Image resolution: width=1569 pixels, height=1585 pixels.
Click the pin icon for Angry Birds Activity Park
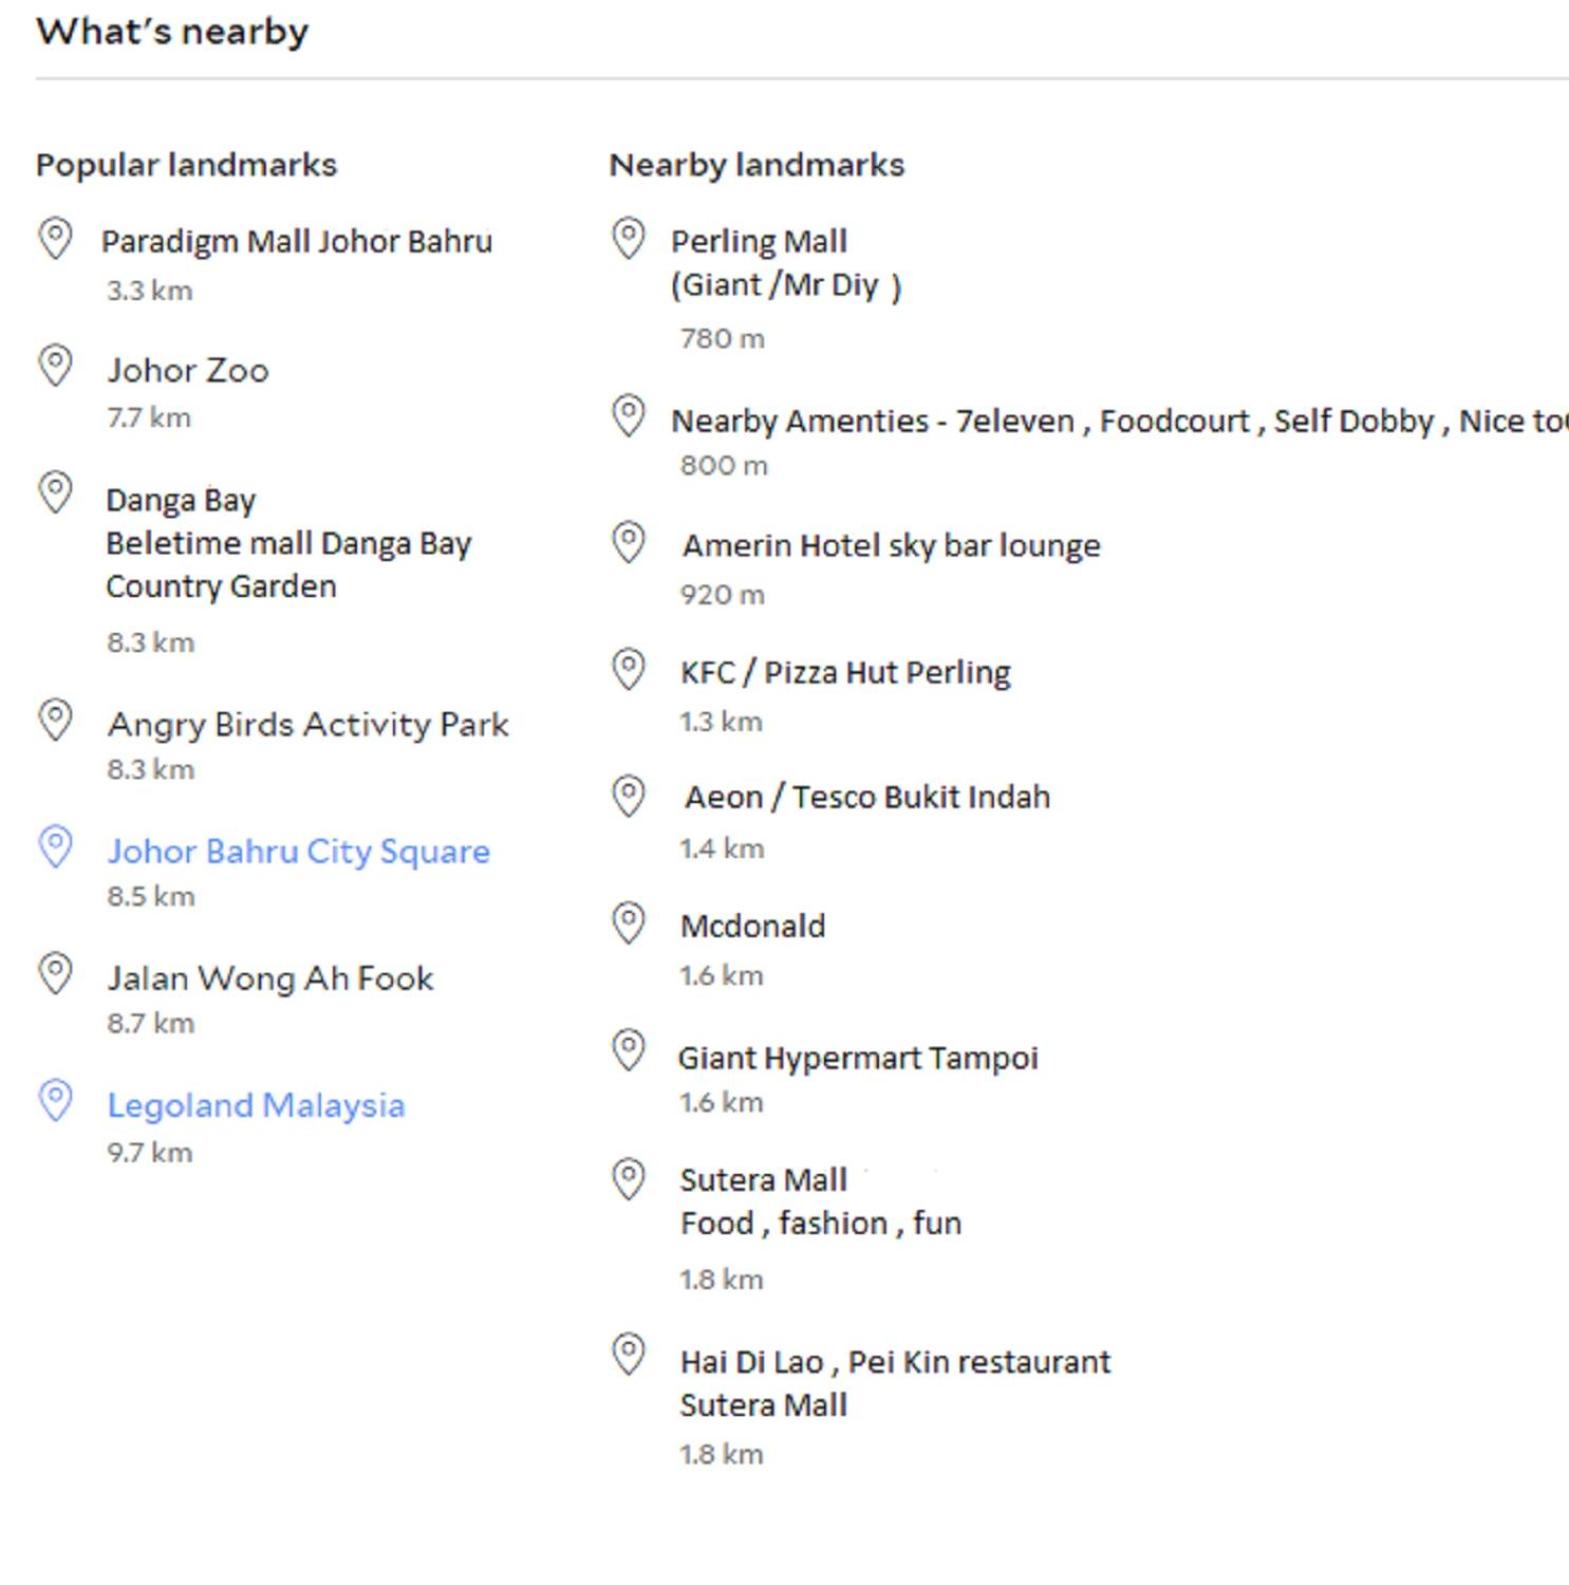[x=55, y=719]
